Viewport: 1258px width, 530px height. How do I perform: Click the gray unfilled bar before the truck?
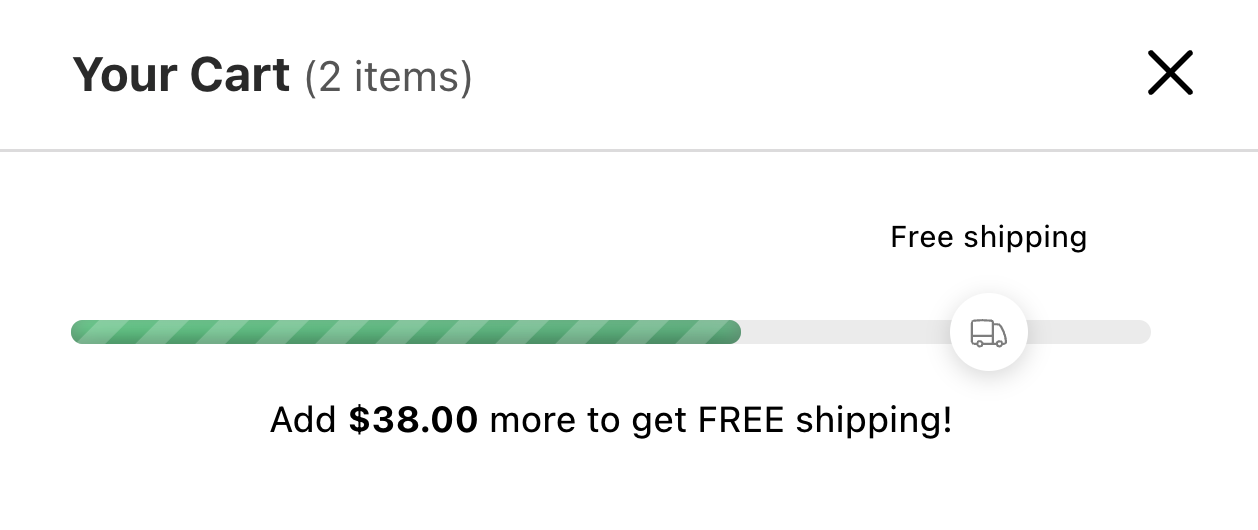pos(845,332)
